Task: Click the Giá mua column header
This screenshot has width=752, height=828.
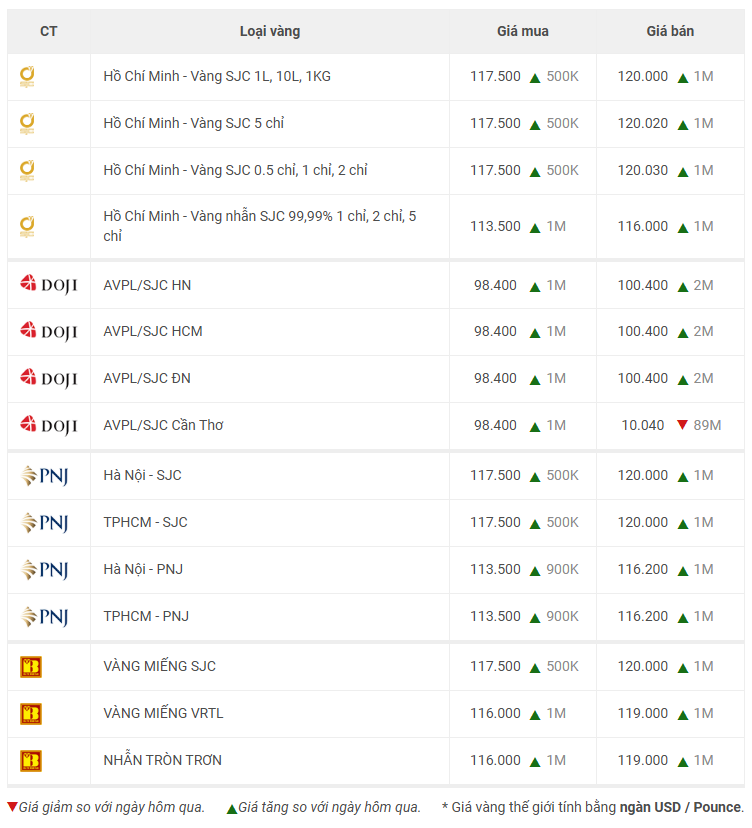Action: 523,32
